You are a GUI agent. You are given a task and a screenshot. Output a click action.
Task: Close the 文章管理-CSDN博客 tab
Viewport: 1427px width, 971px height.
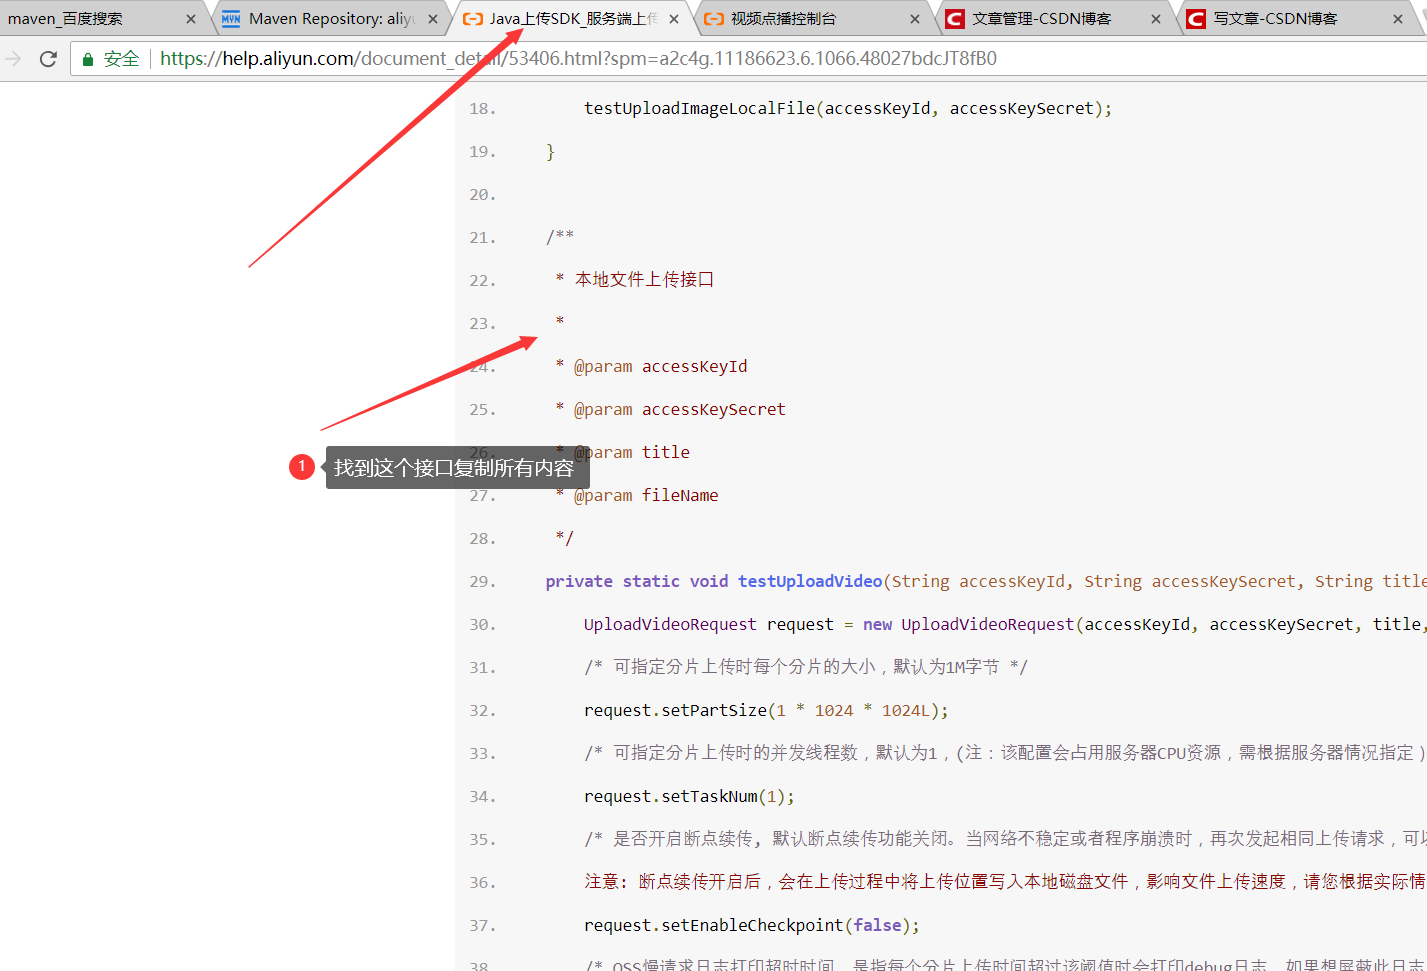(x=1156, y=19)
